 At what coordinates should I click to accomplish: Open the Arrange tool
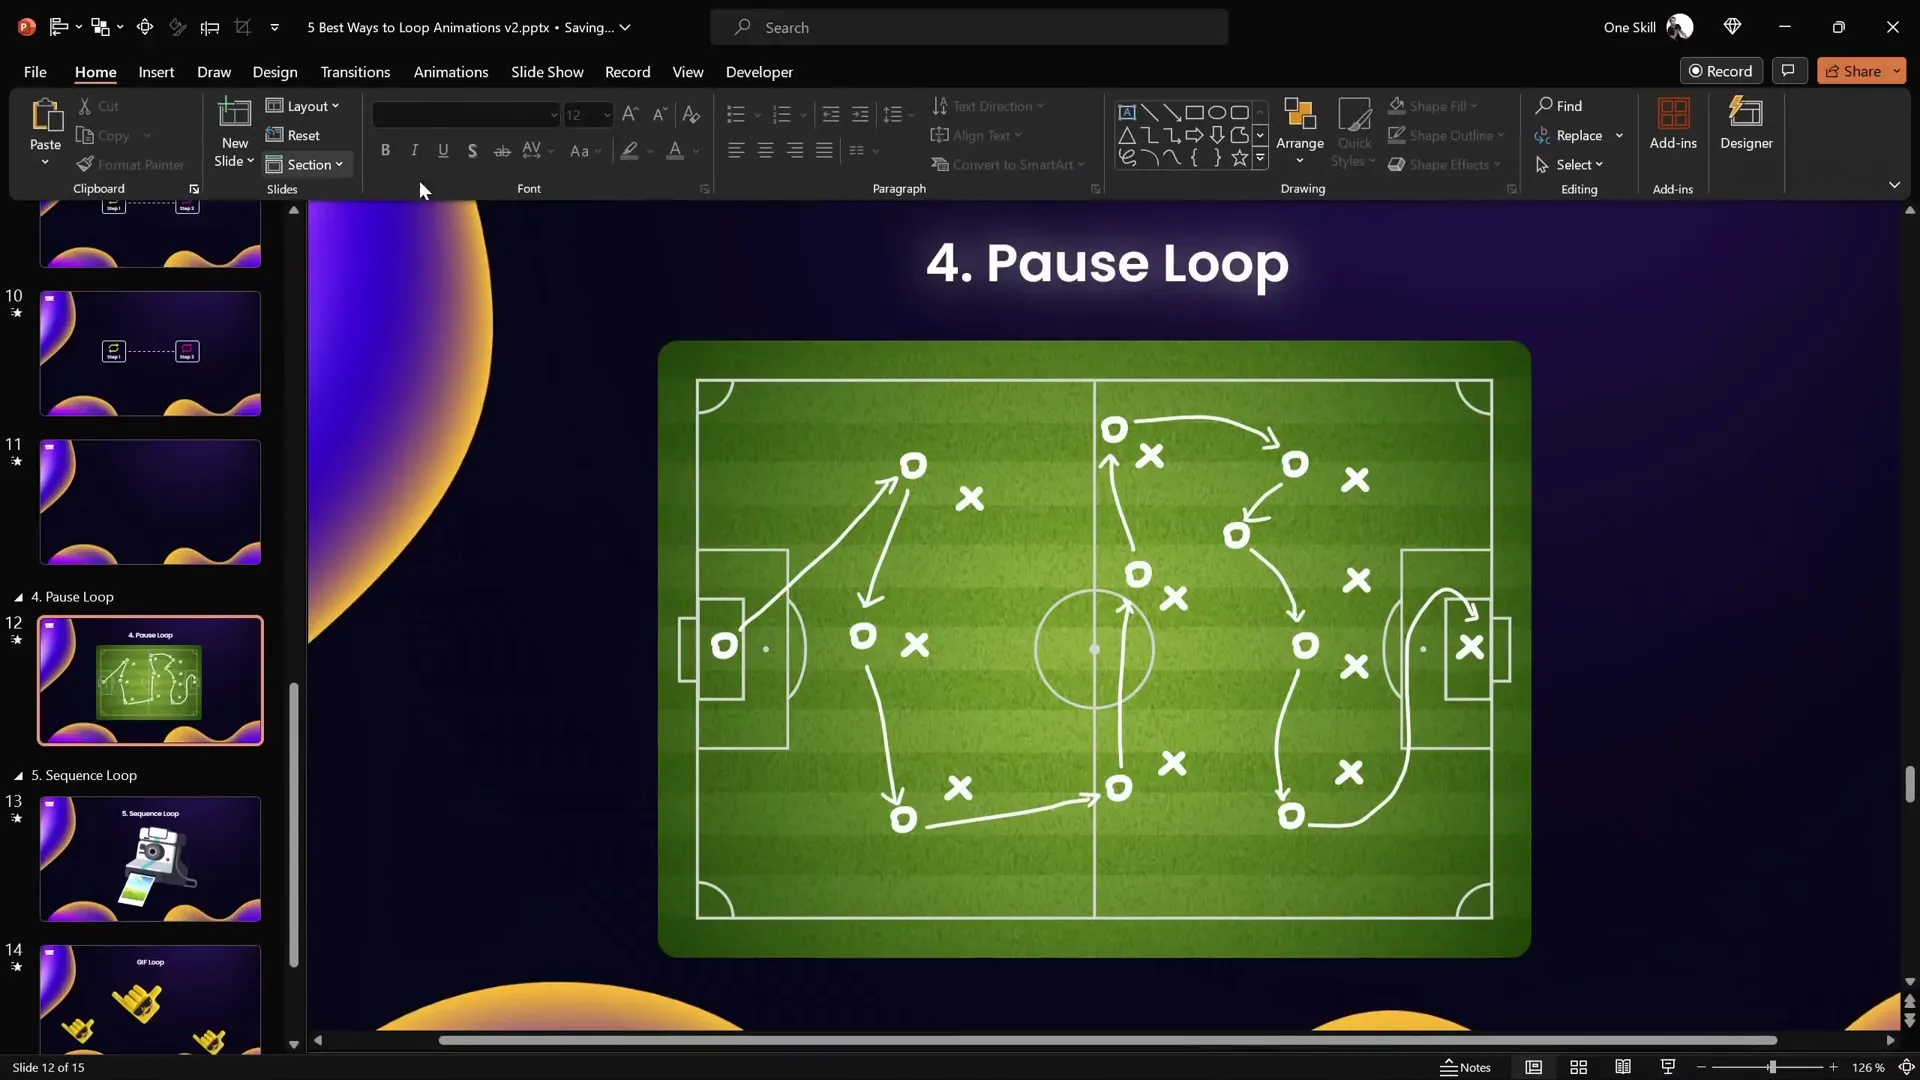click(x=1300, y=130)
